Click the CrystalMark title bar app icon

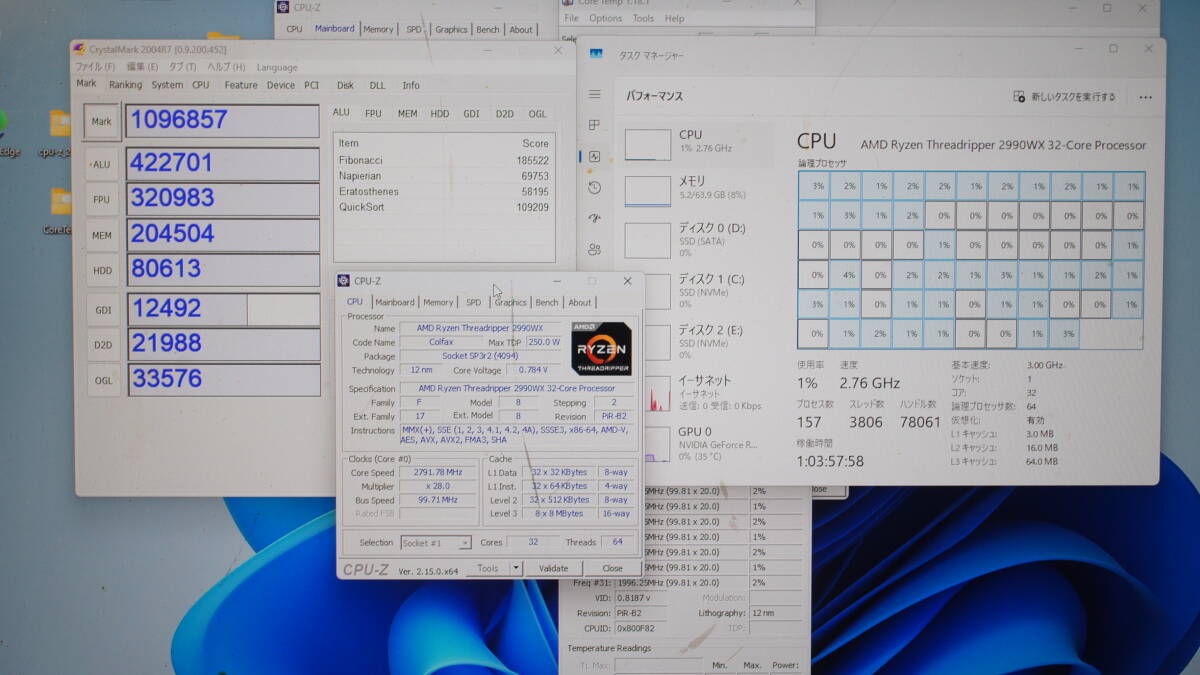(80, 49)
